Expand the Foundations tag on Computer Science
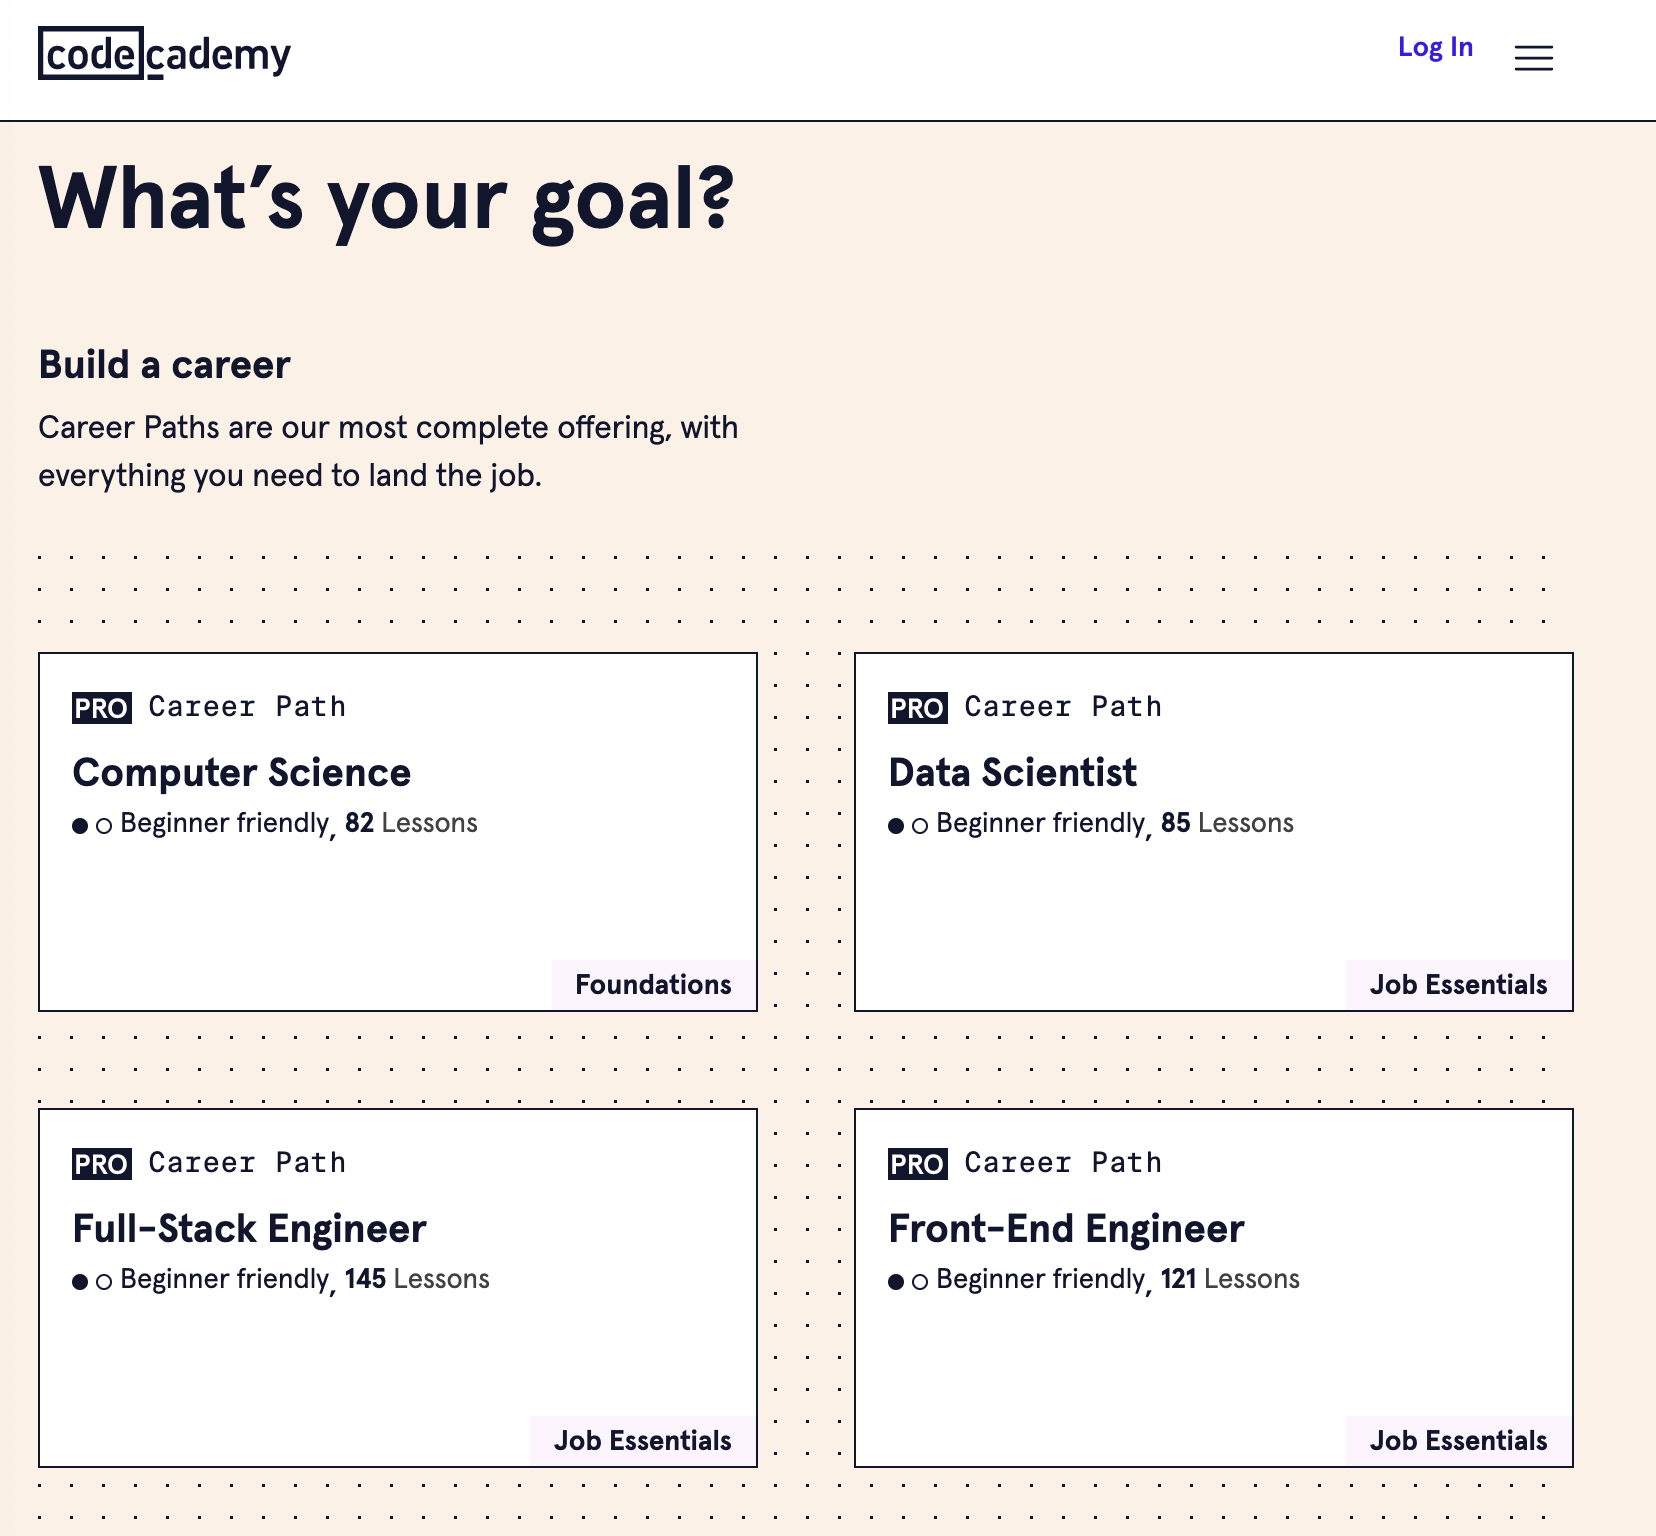This screenshot has width=1656, height=1536. click(652, 984)
